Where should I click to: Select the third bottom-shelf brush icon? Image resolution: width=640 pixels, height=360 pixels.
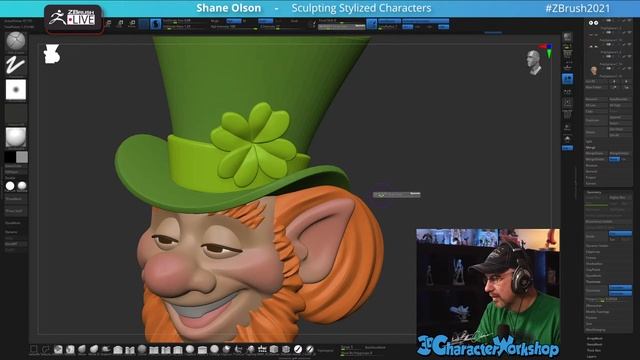click(x=58, y=349)
